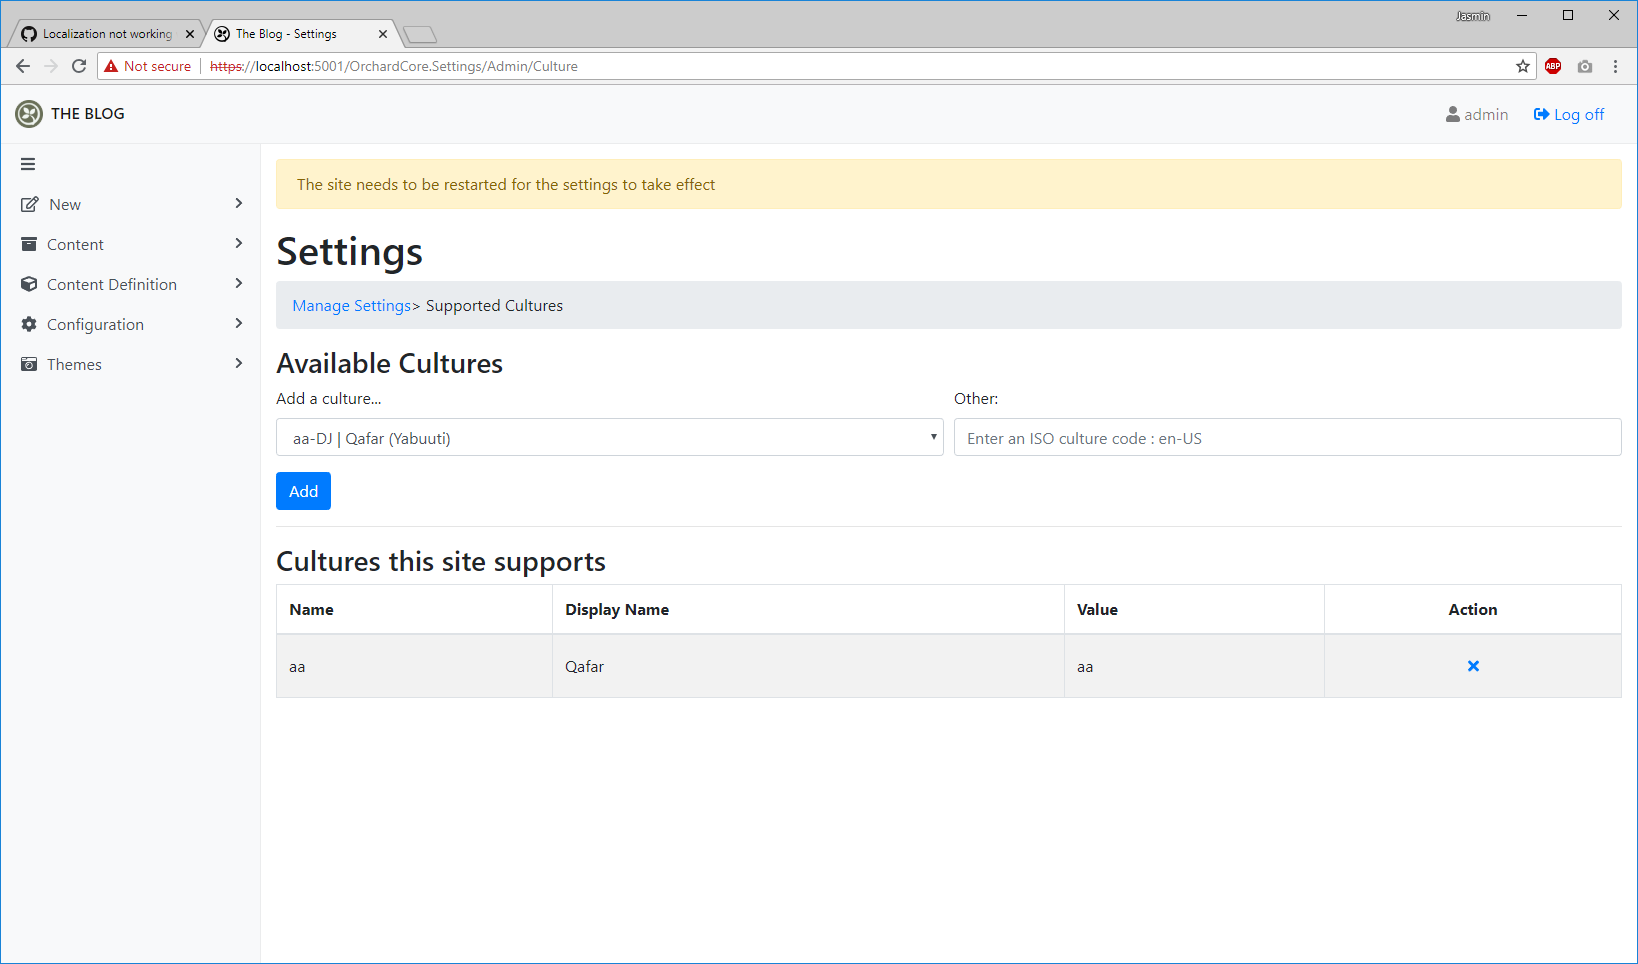The width and height of the screenshot is (1638, 964).
Task: Open the Add a culture dropdown
Action: [609, 437]
